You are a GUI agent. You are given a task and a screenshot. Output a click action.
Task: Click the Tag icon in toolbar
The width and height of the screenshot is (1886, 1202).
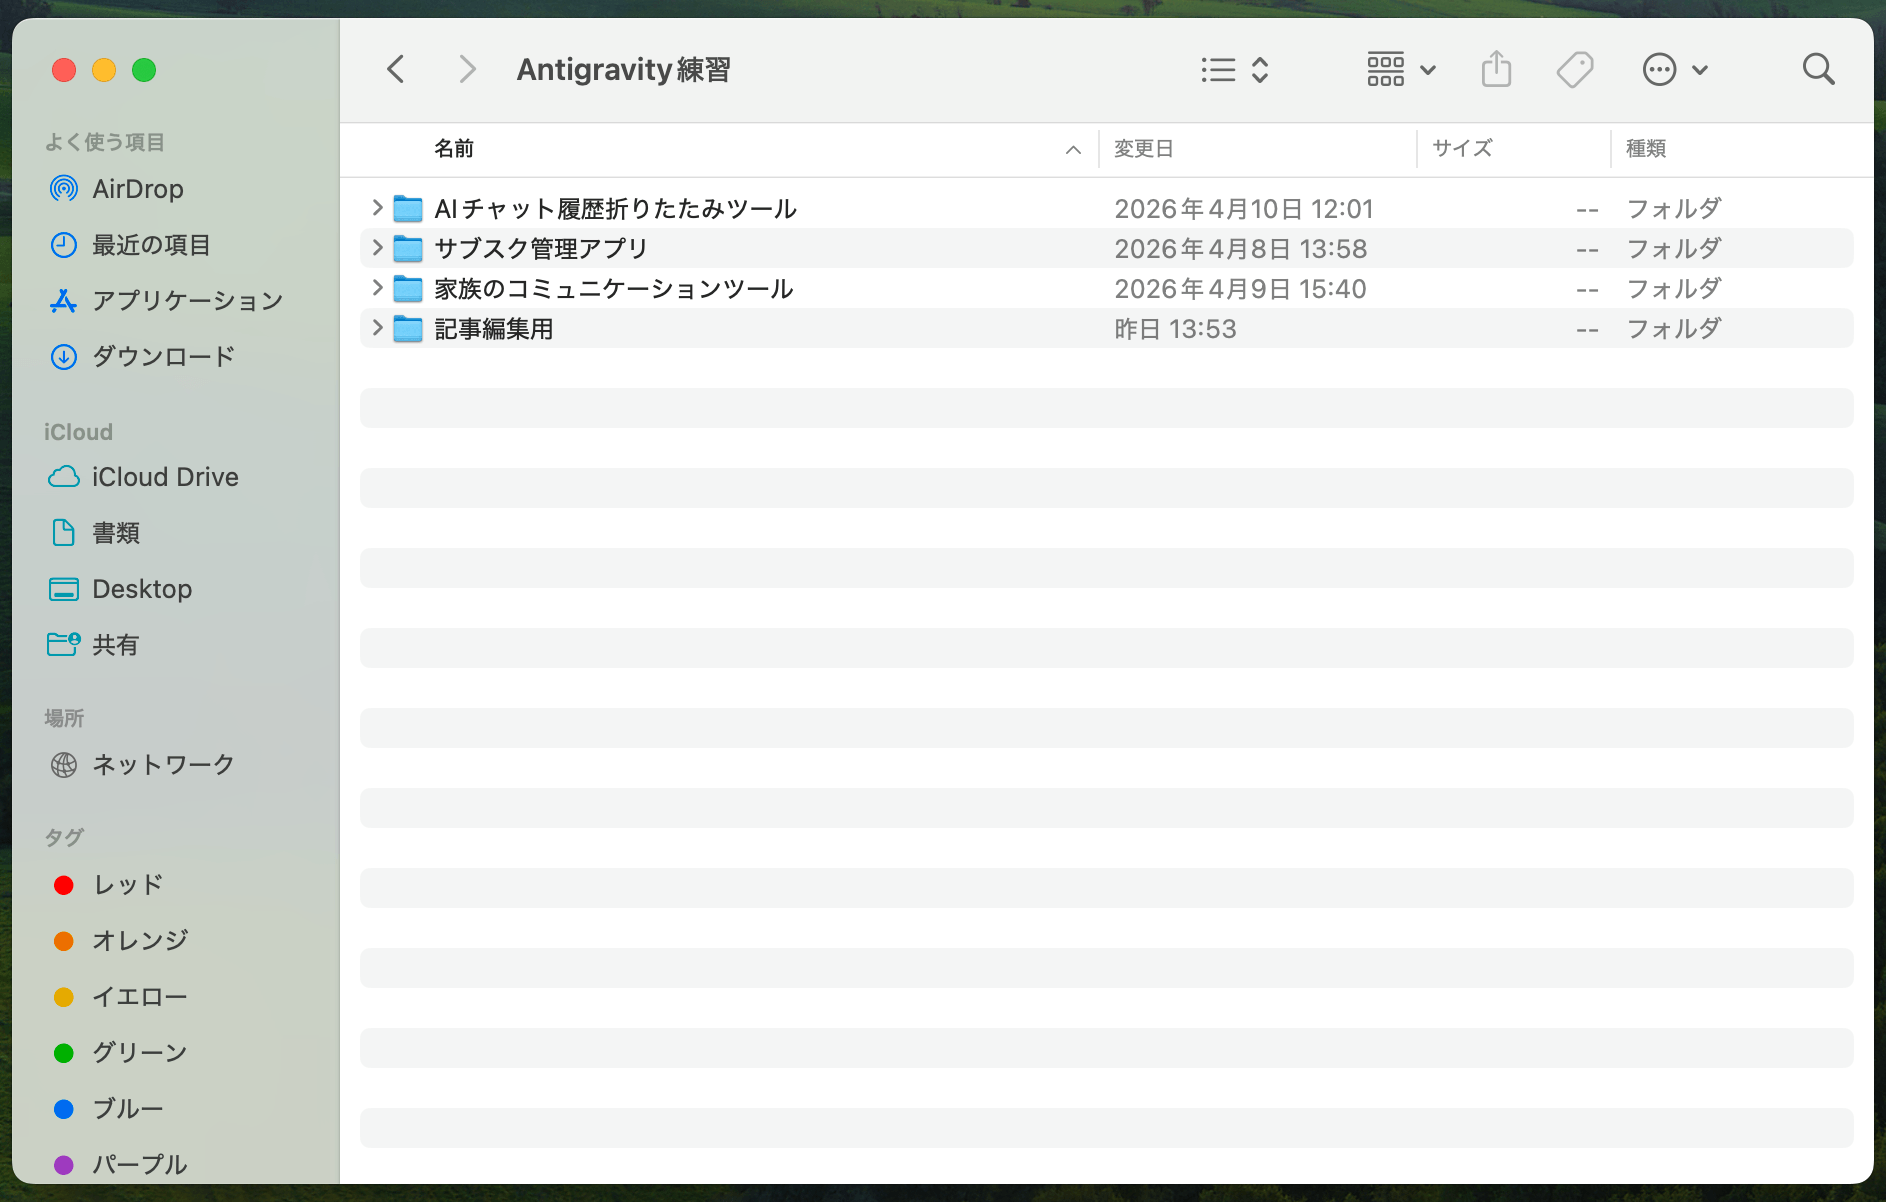click(x=1573, y=69)
